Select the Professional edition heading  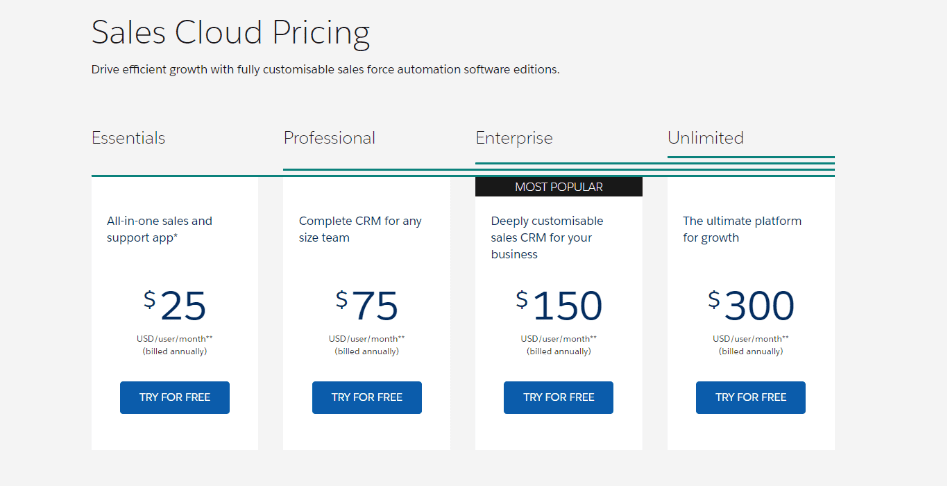(x=329, y=138)
